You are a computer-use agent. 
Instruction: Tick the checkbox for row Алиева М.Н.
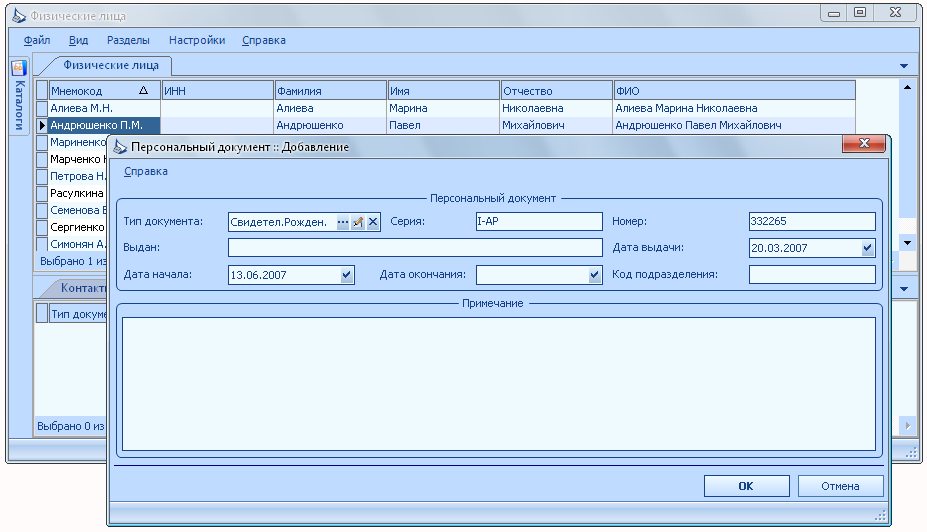[x=42, y=108]
